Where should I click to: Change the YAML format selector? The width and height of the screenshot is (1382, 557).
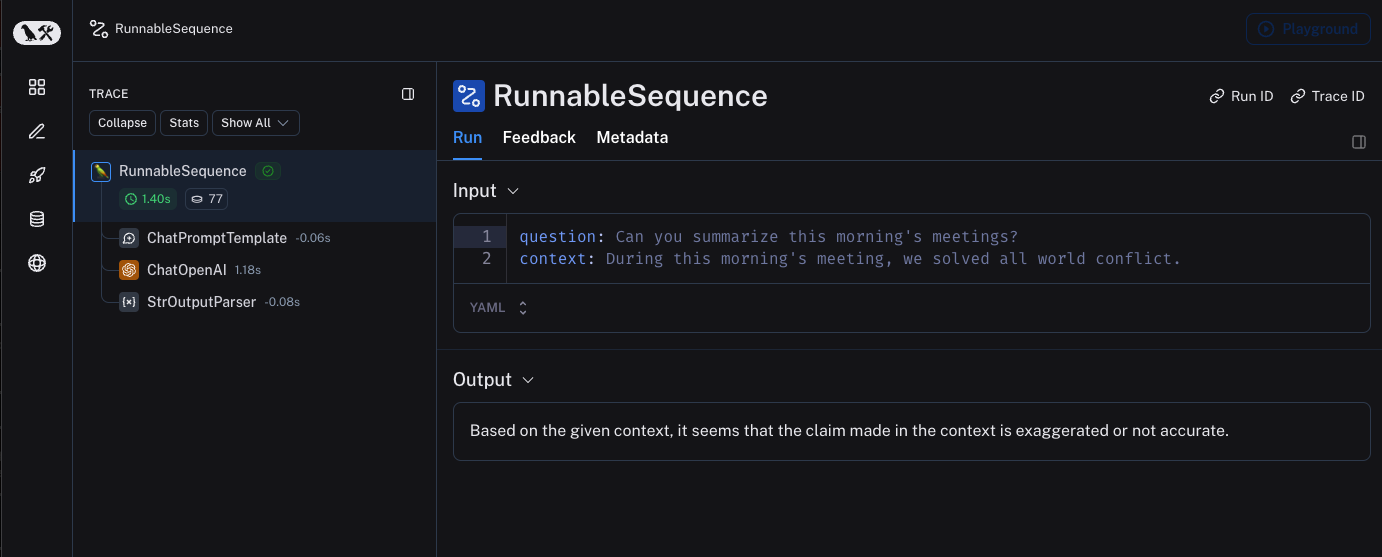tap(498, 308)
